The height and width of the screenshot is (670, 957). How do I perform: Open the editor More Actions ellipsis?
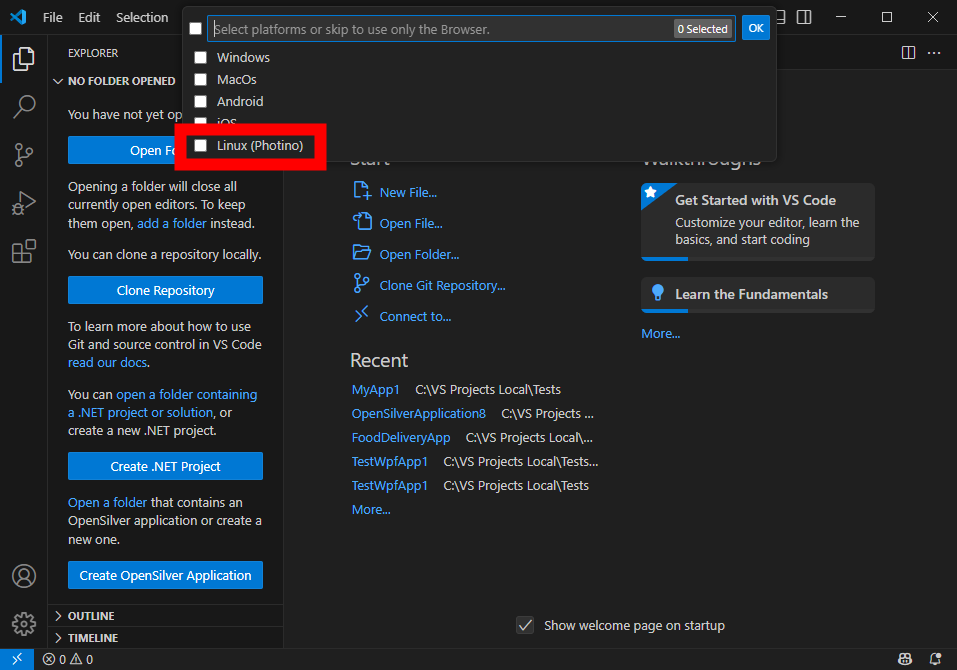point(934,52)
